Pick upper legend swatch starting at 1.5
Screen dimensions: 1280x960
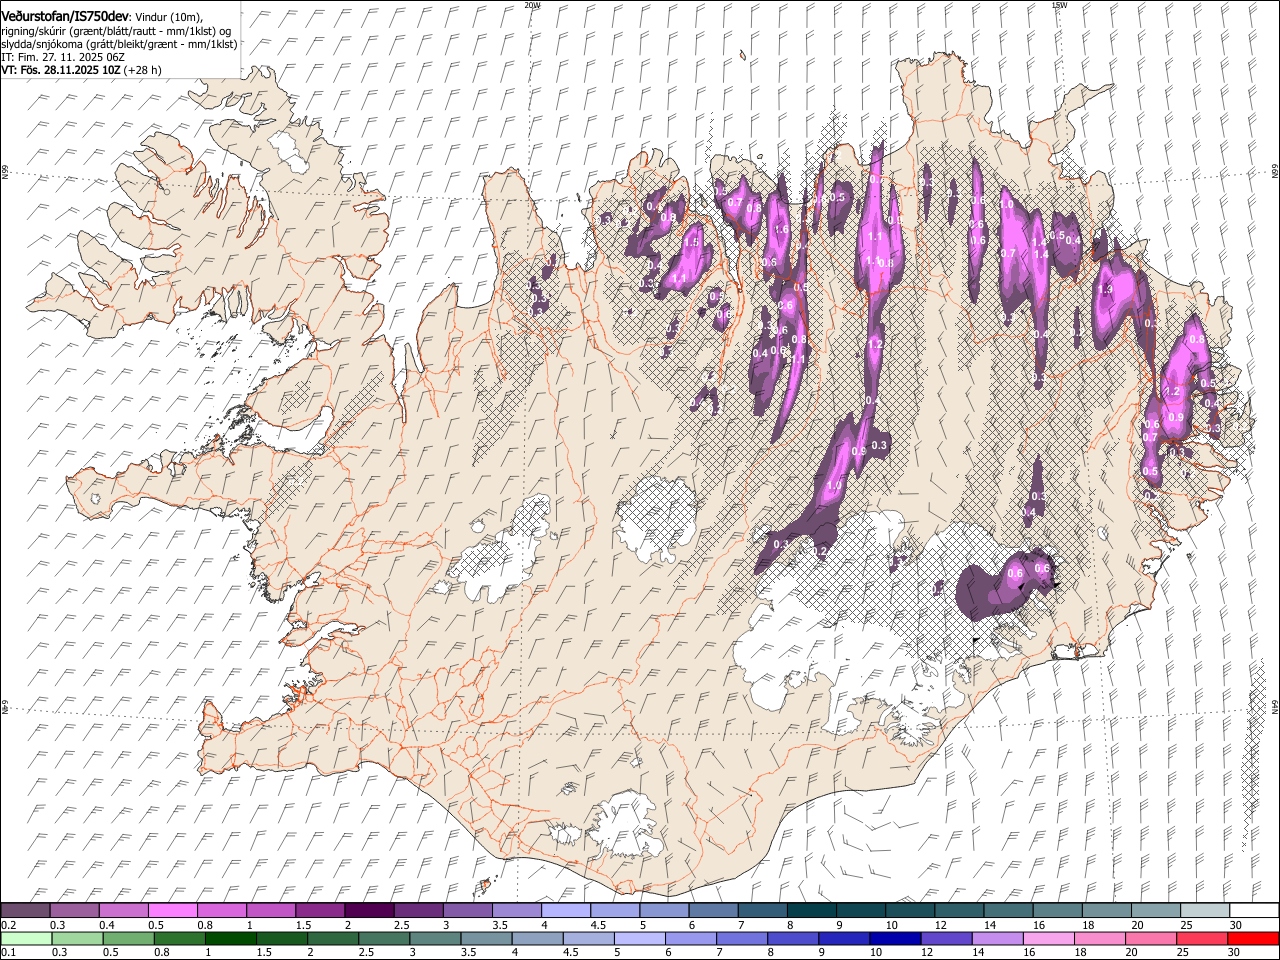(x=319, y=911)
